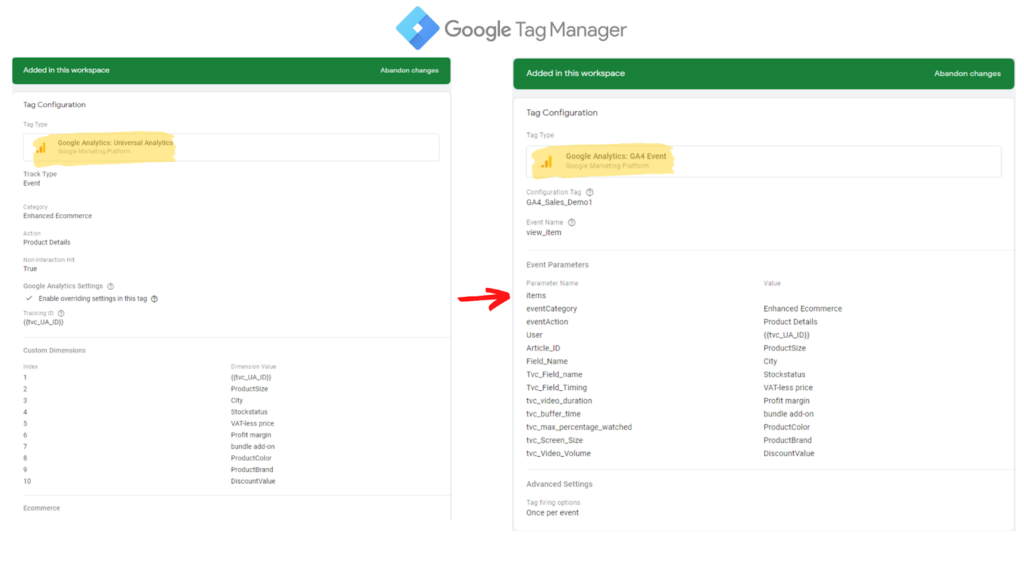Click the Universal Analytics bar chart icon
The width and height of the screenshot is (1024, 575).
(41, 148)
